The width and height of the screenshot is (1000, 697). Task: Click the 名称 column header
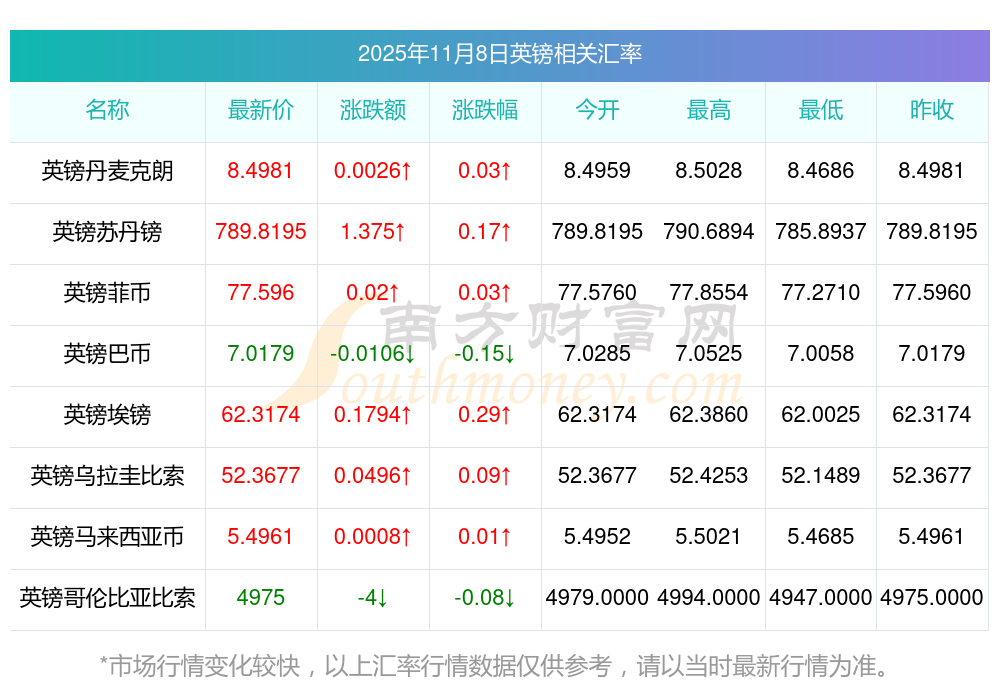pos(107,110)
